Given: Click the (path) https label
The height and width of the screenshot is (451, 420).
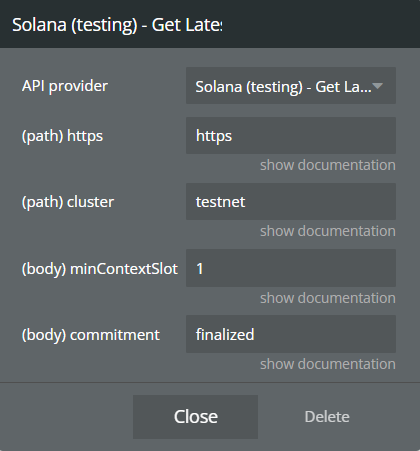Looking at the screenshot, I should tap(62, 136).
